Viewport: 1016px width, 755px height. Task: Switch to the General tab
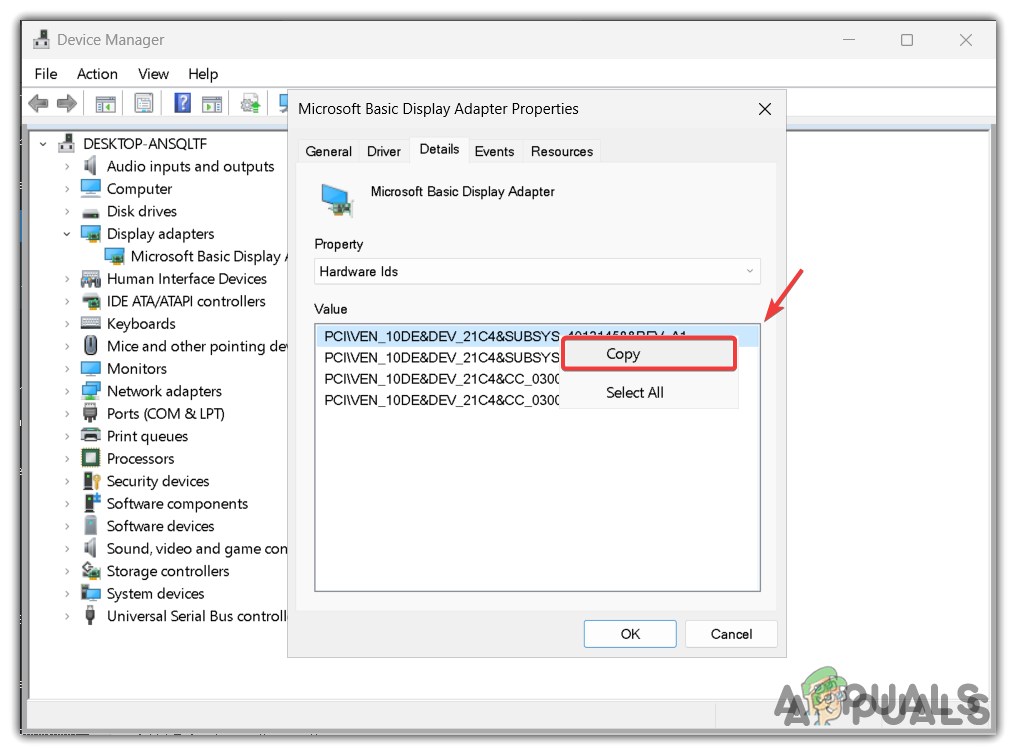tap(329, 151)
